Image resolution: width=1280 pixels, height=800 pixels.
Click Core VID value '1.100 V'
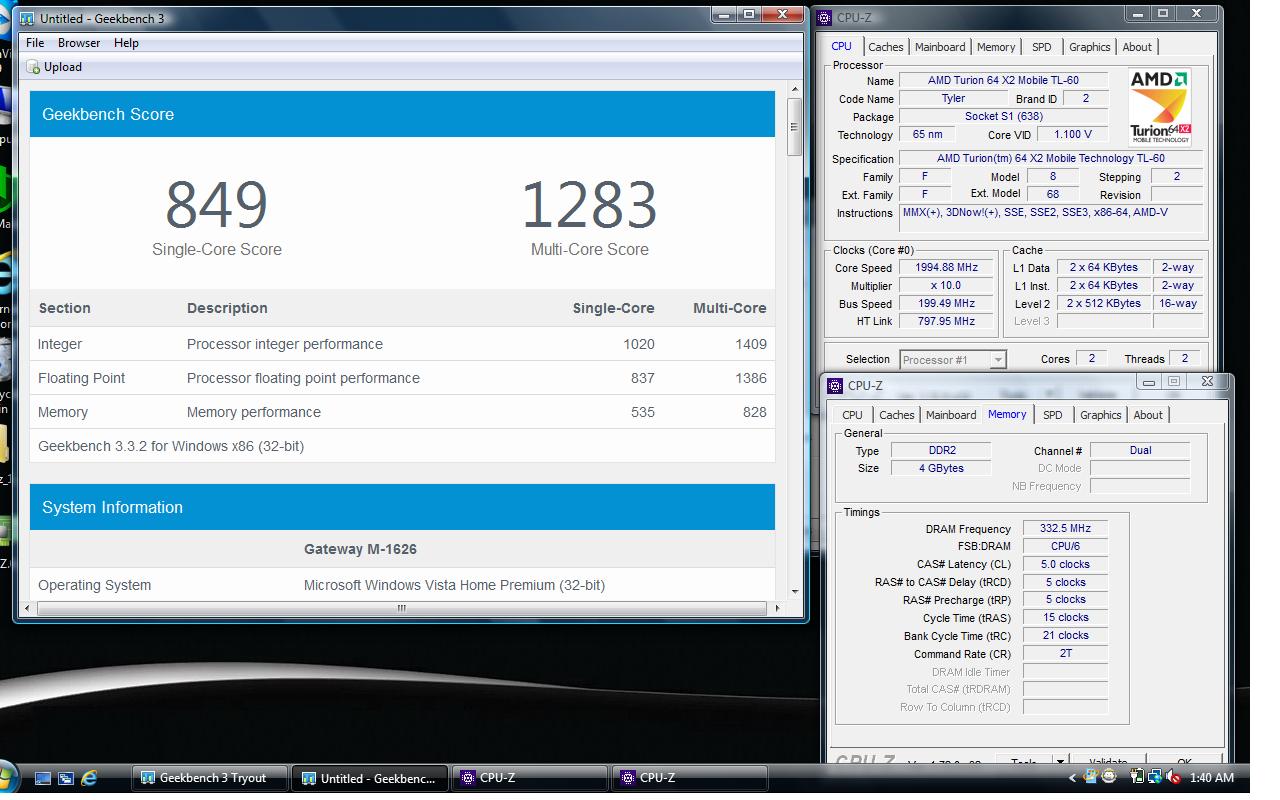[1072, 134]
